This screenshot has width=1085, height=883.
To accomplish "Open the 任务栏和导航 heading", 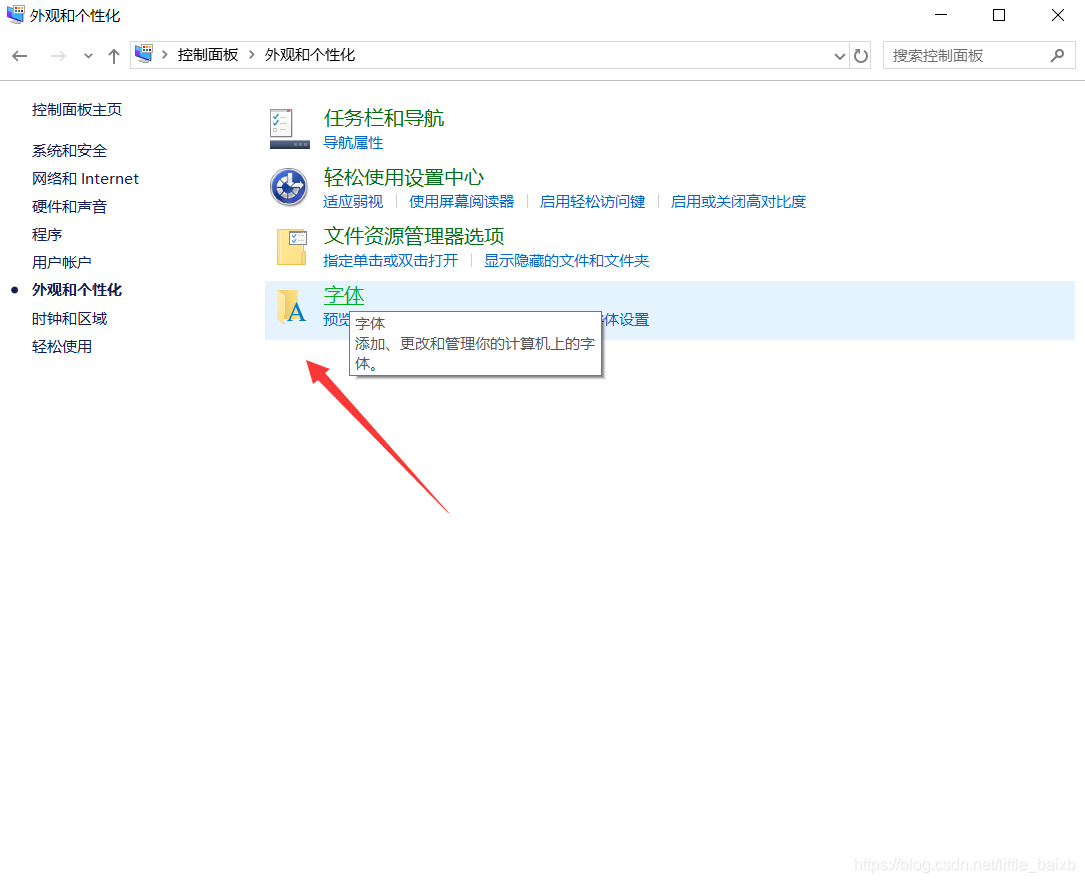I will coord(384,118).
